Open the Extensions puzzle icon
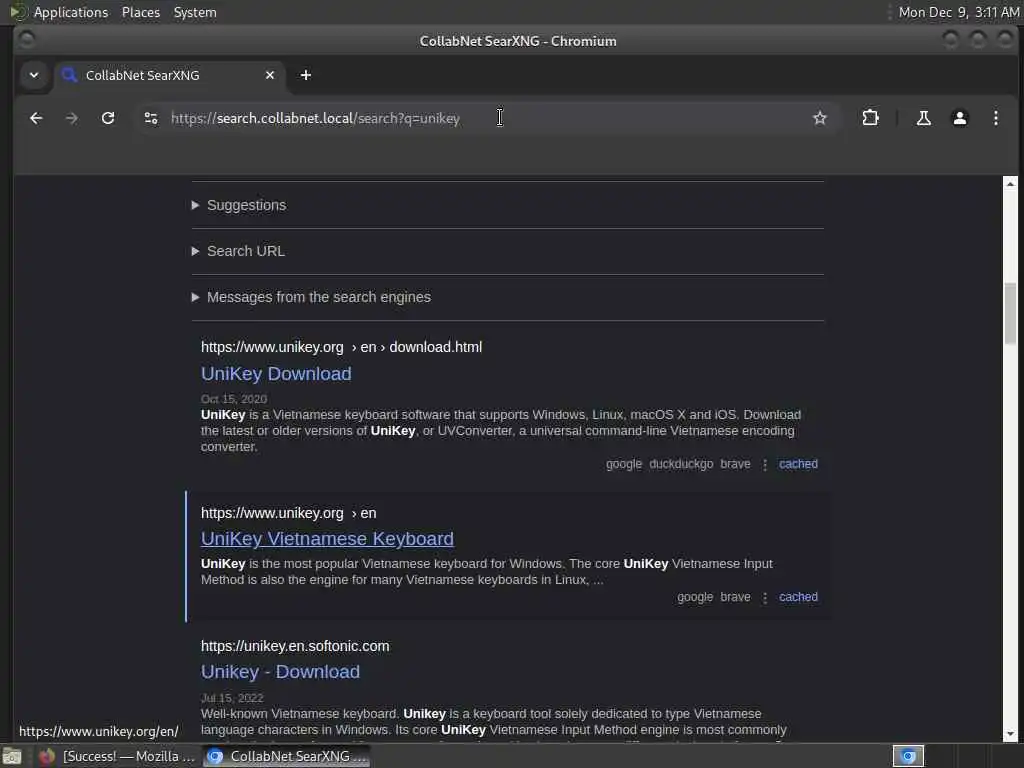The image size is (1024, 768). 870,118
